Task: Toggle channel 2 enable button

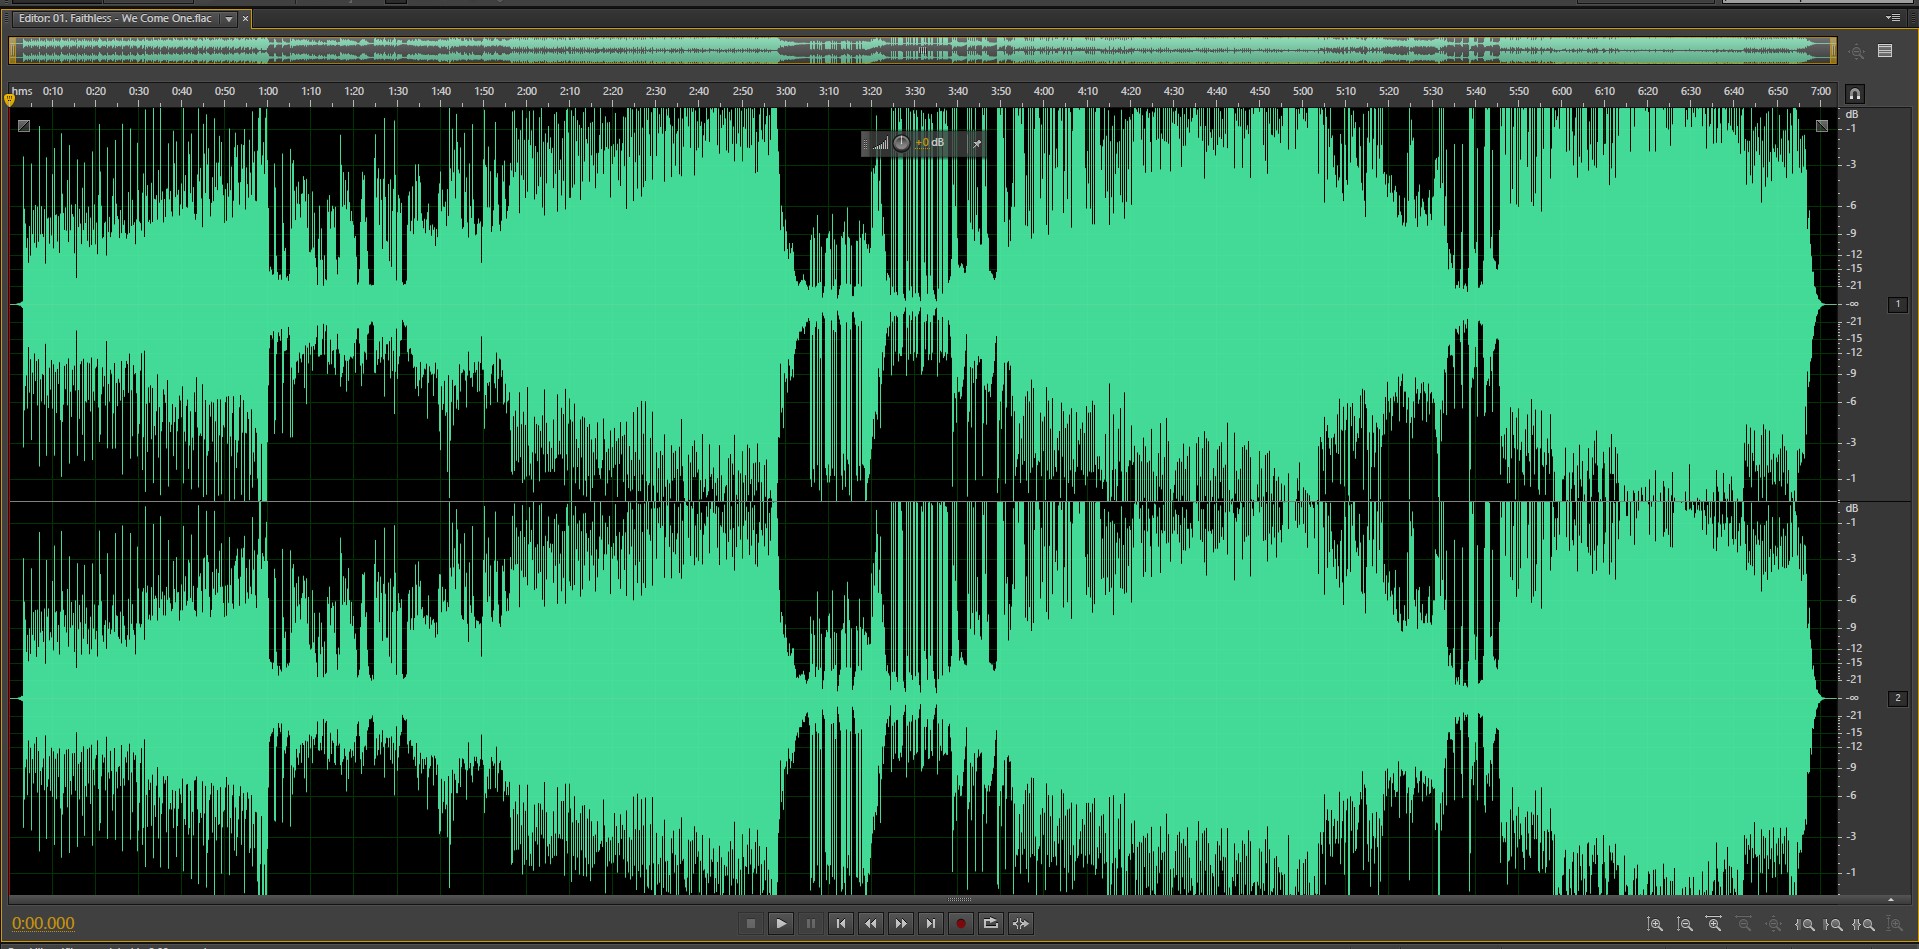Action: tap(1897, 698)
